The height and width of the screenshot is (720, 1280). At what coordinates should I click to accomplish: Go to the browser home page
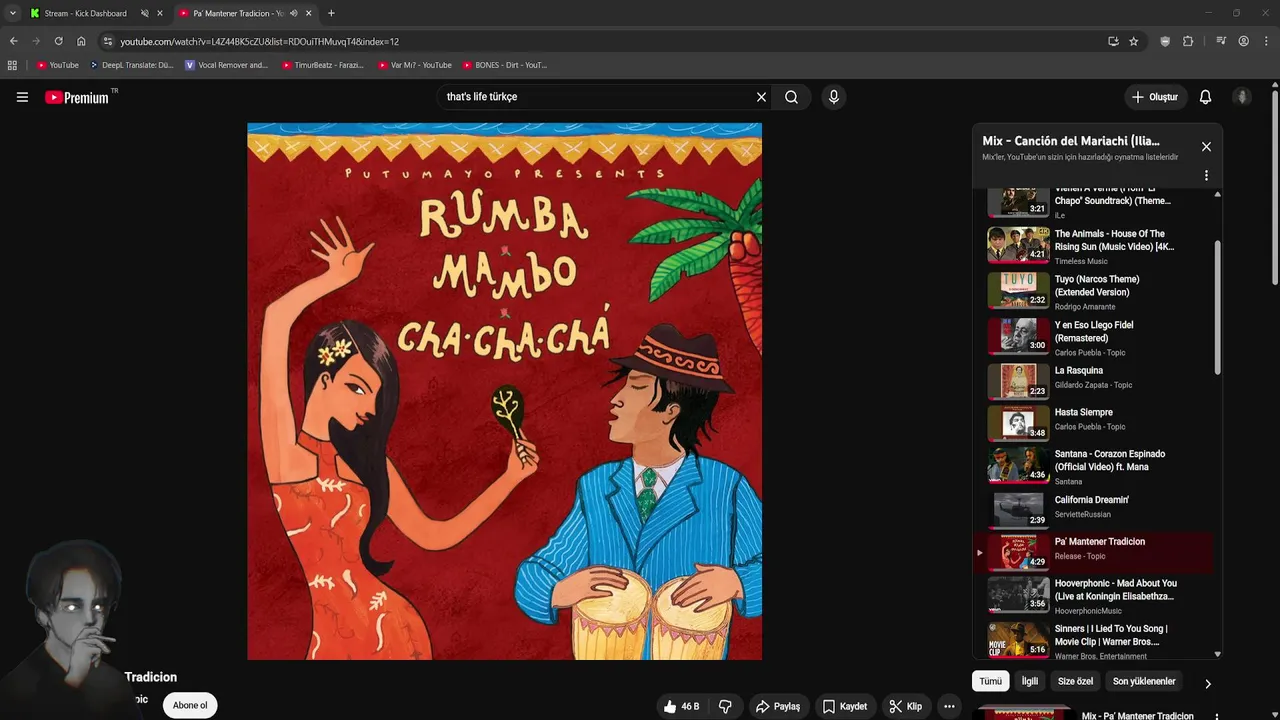click(x=81, y=41)
